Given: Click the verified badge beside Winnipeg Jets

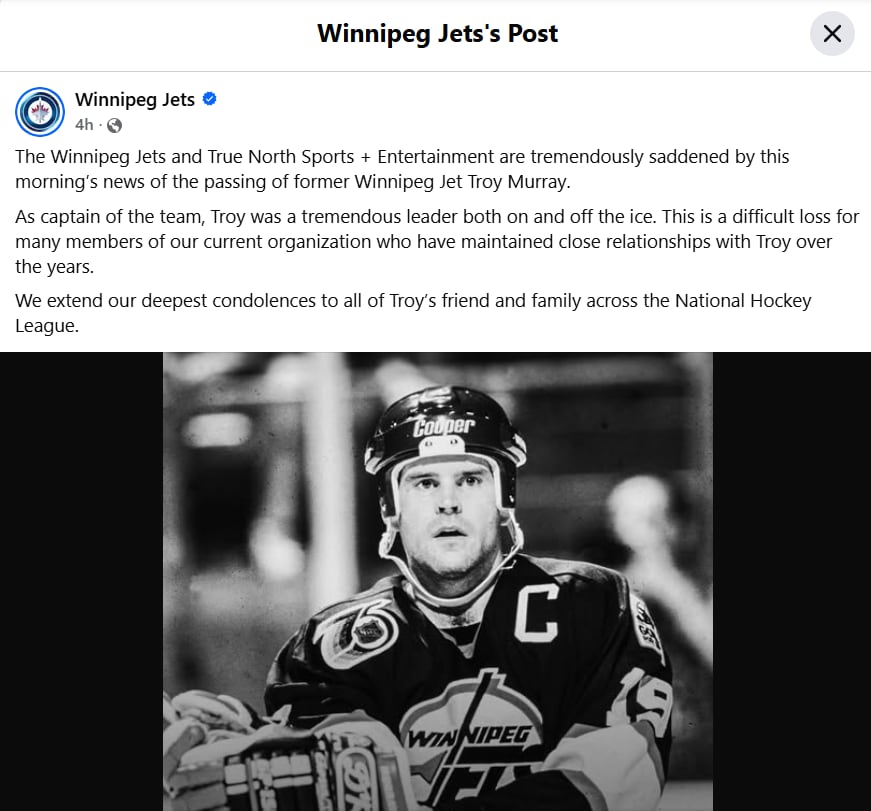Looking at the screenshot, I should coord(209,99).
